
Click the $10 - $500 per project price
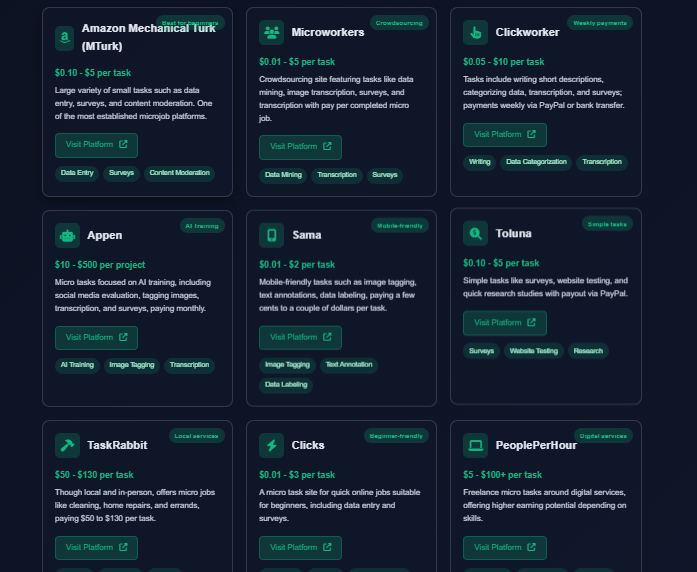tap(100, 265)
